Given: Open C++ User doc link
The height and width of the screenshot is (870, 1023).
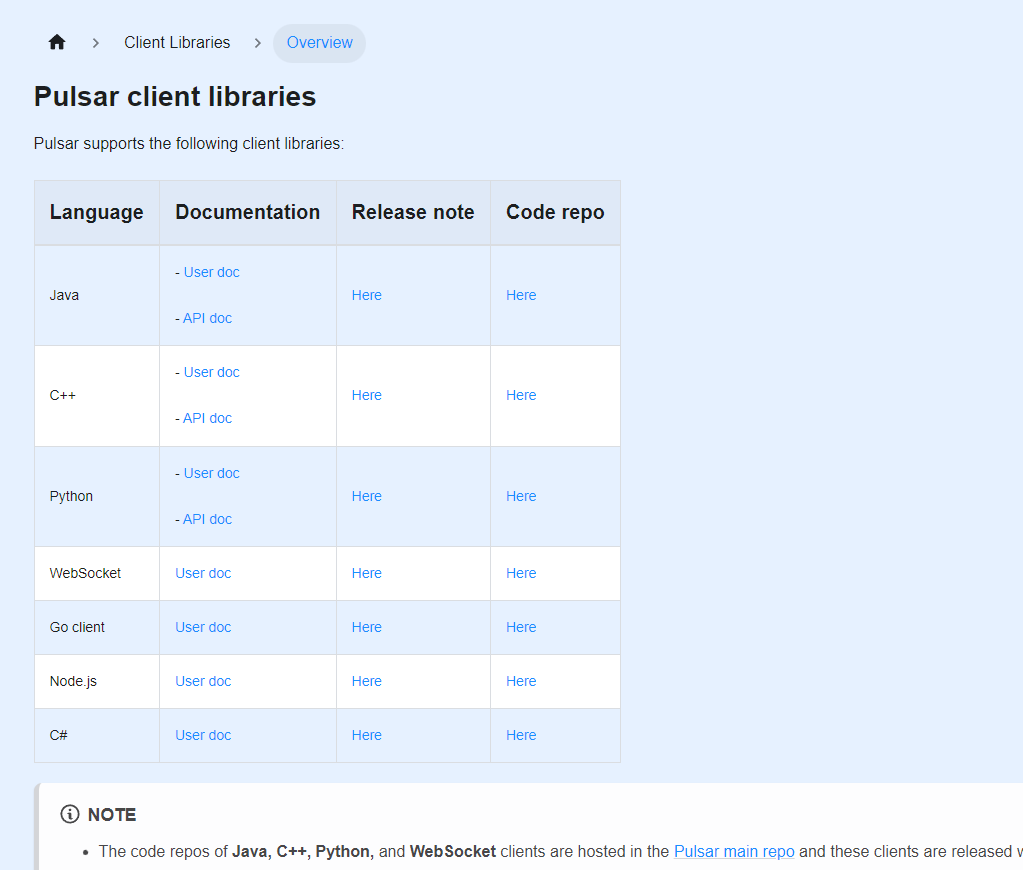Looking at the screenshot, I should click(211, 372).
